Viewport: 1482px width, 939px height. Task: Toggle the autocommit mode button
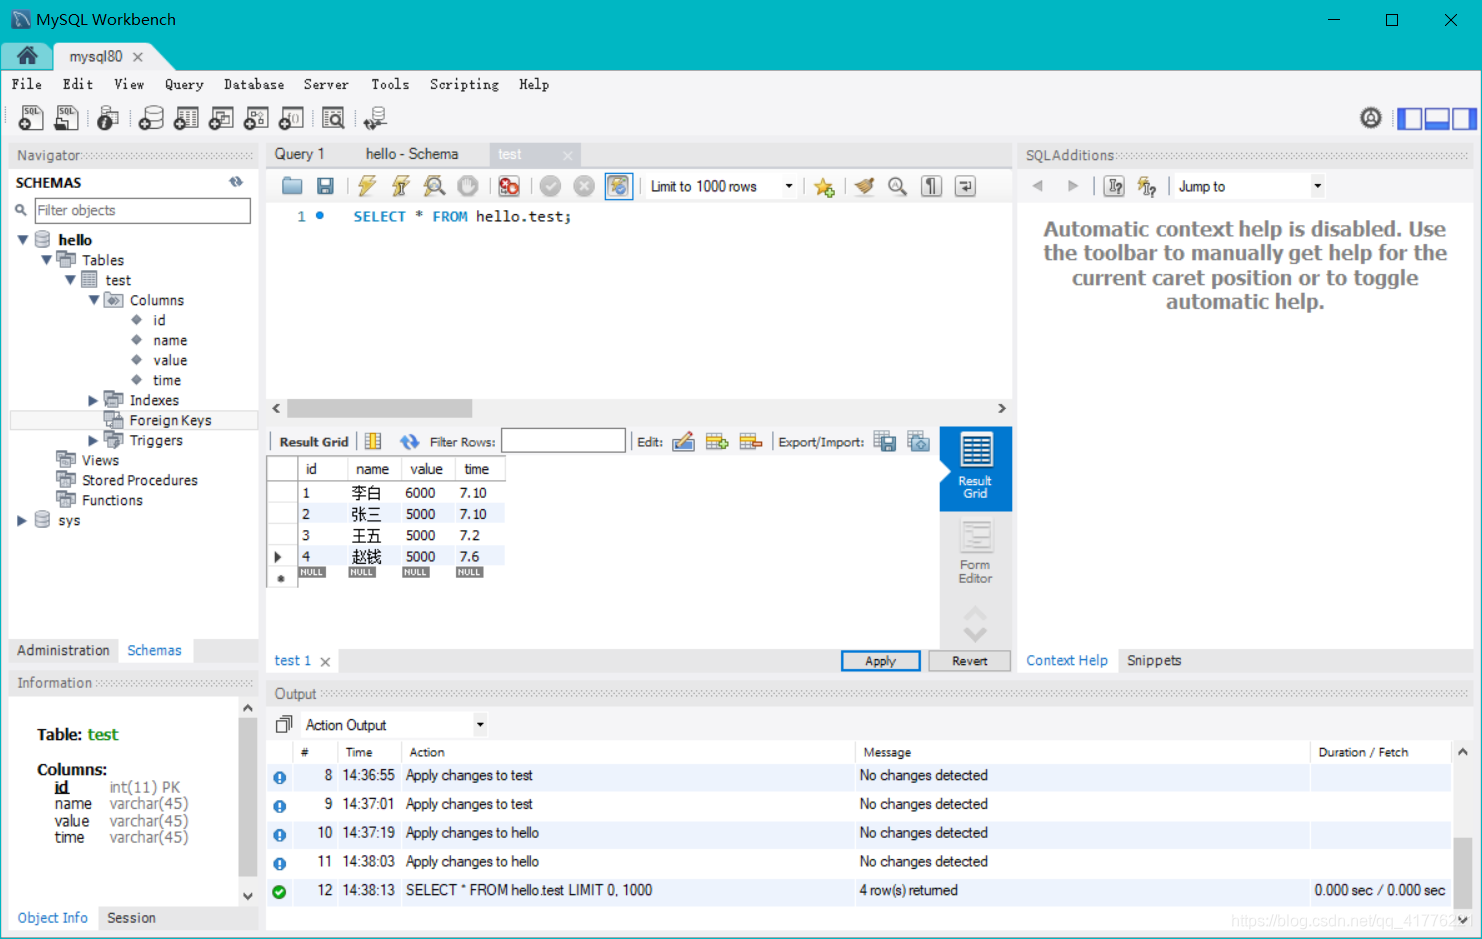(619, 186)
